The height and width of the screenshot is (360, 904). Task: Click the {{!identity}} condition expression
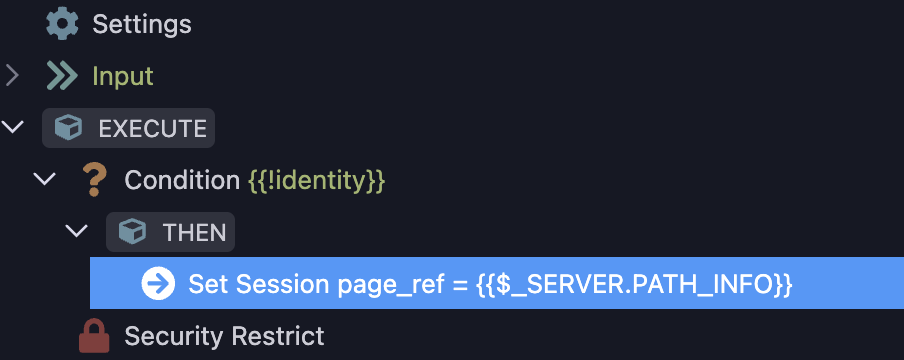tap(317, 181)
